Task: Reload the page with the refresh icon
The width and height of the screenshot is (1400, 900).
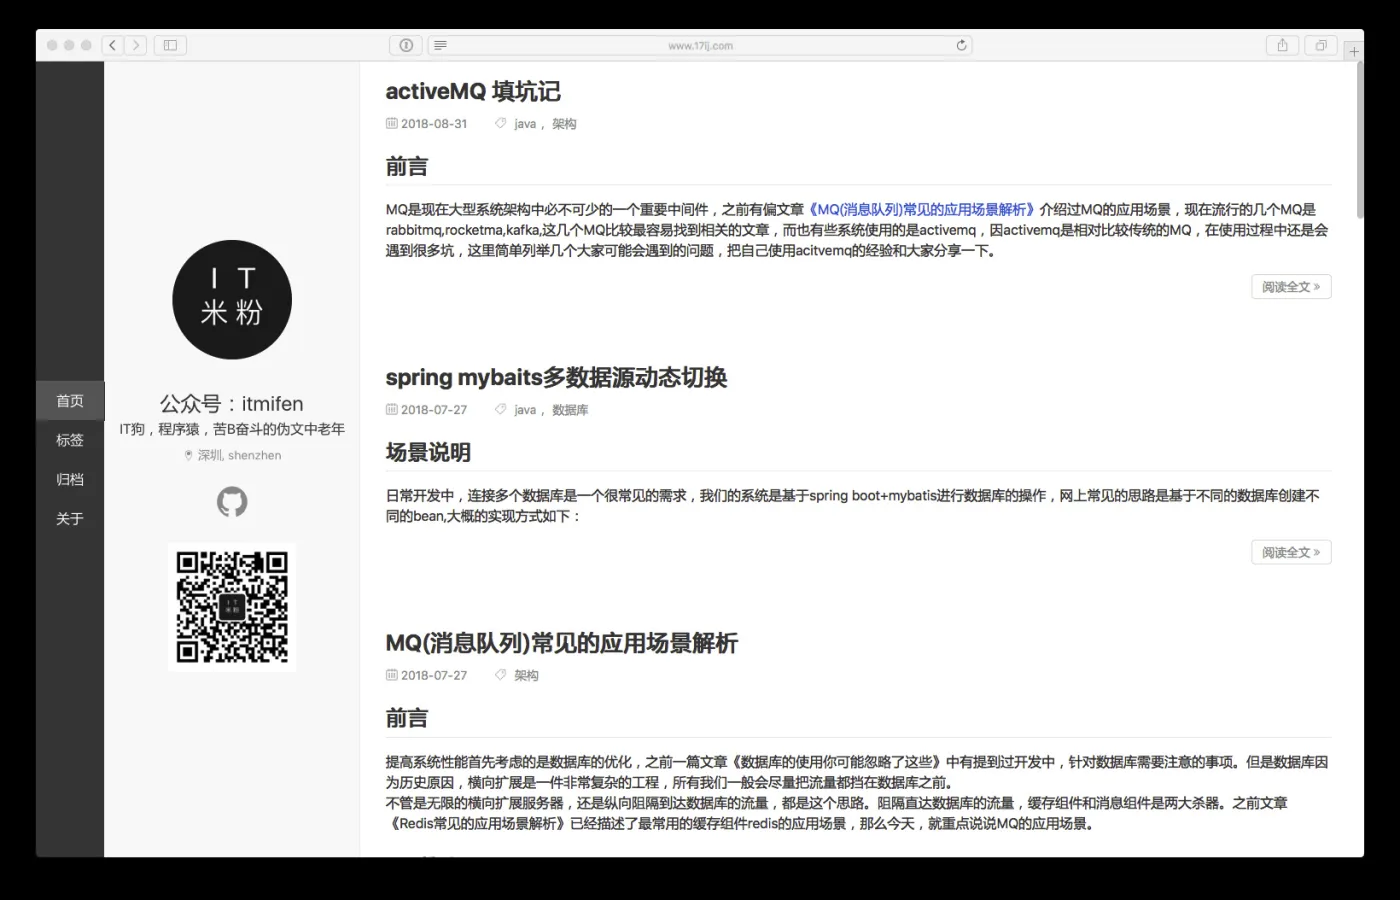Action: (961, 45)
